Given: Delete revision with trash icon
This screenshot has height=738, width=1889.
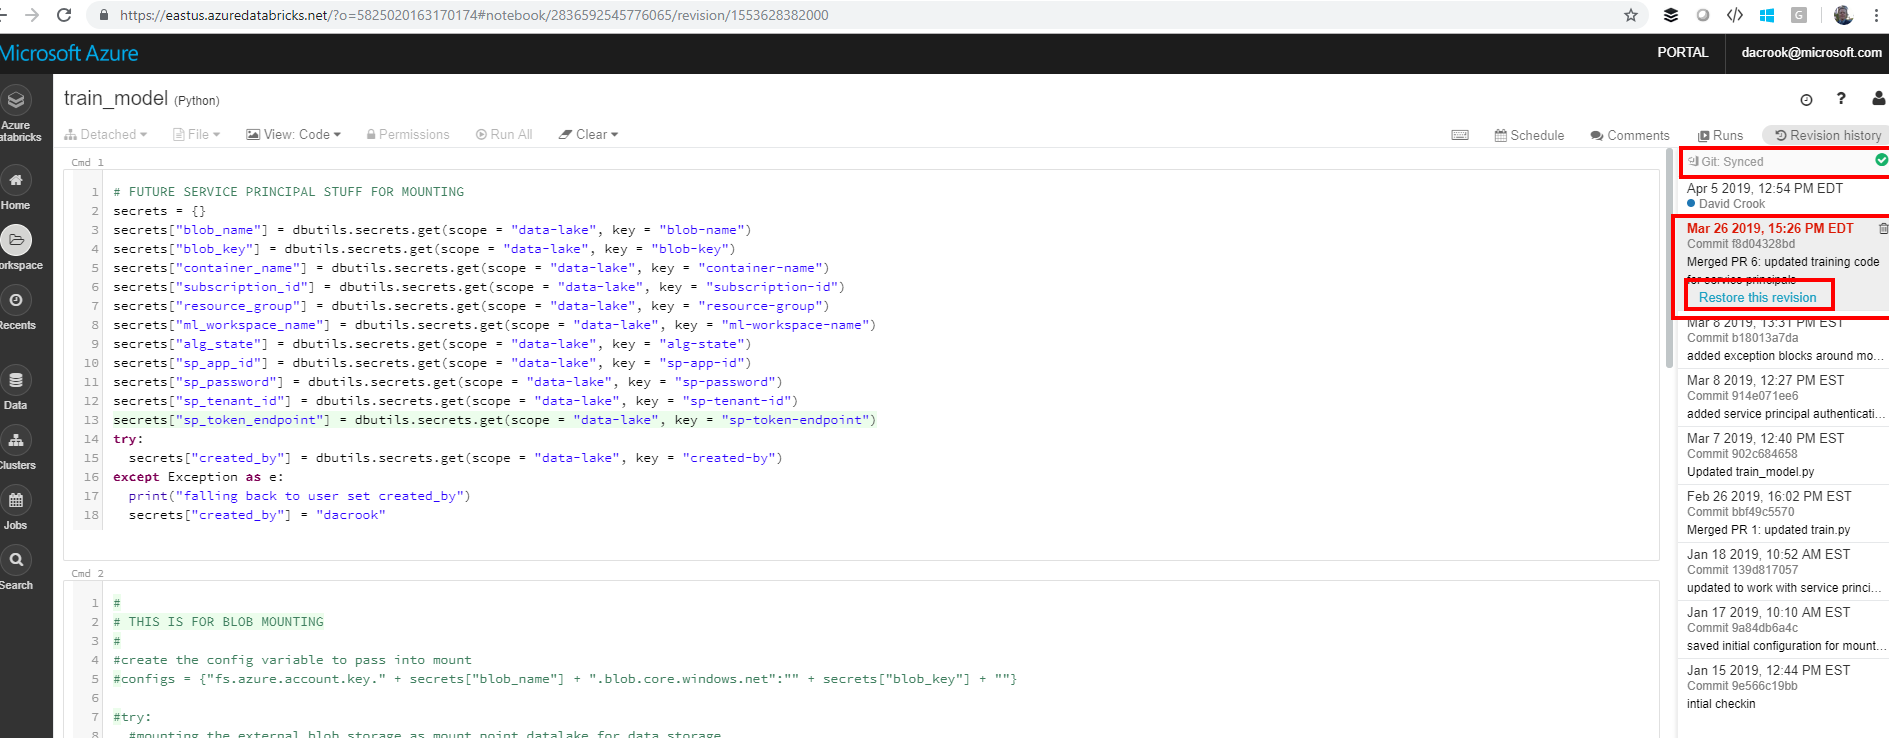Looking at the screenshot, I should 1883,229.
